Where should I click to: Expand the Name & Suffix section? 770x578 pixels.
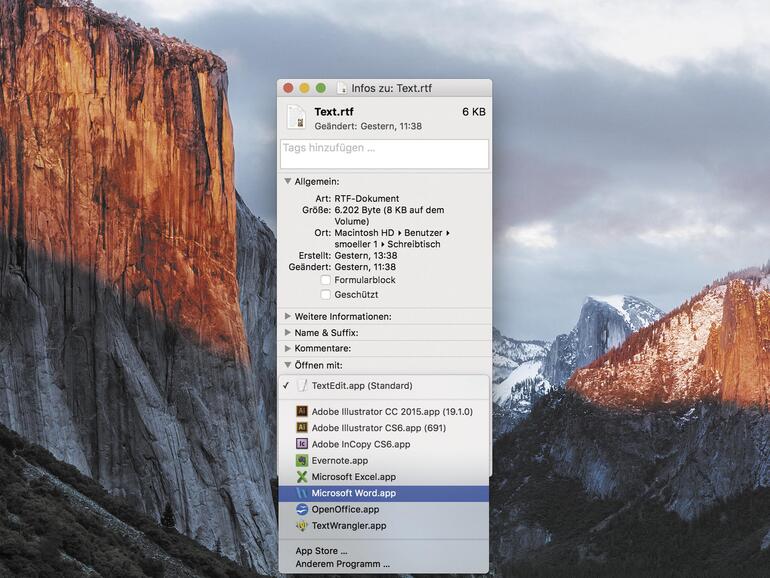pos(288,332)
